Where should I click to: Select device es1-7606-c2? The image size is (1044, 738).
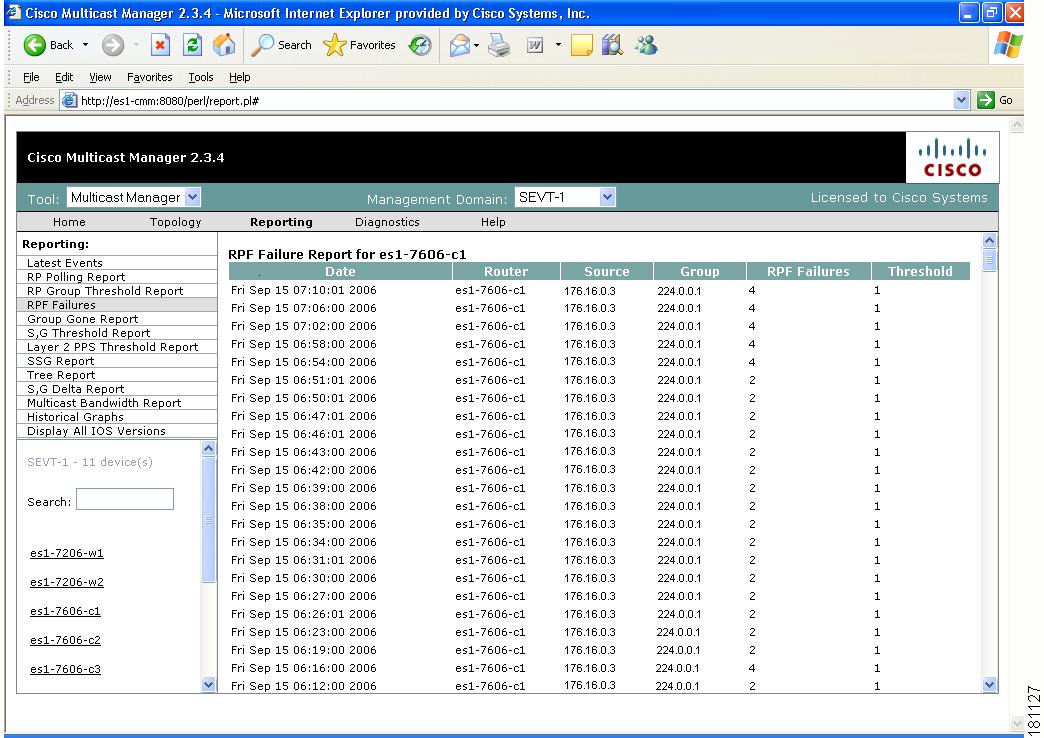pyautogui.click(x=65, y=640)
